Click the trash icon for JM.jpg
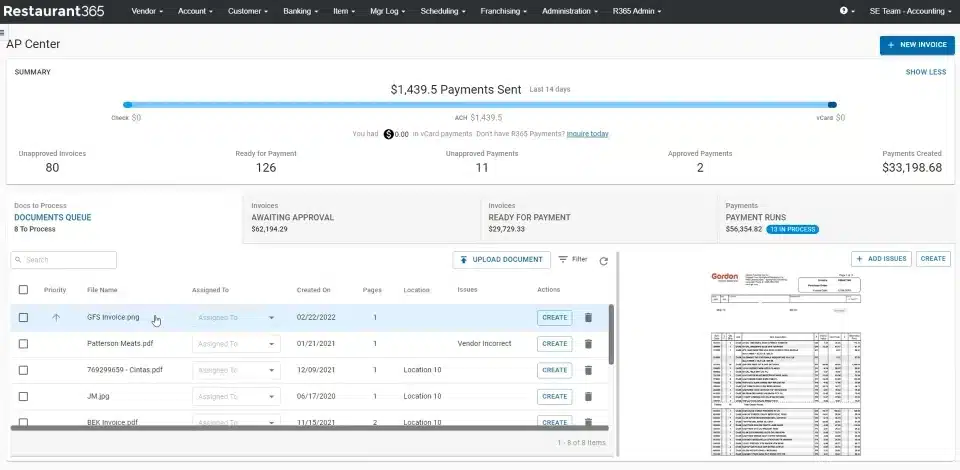The height and width of the screenshot is (470, 960). (x=588, y=396)
